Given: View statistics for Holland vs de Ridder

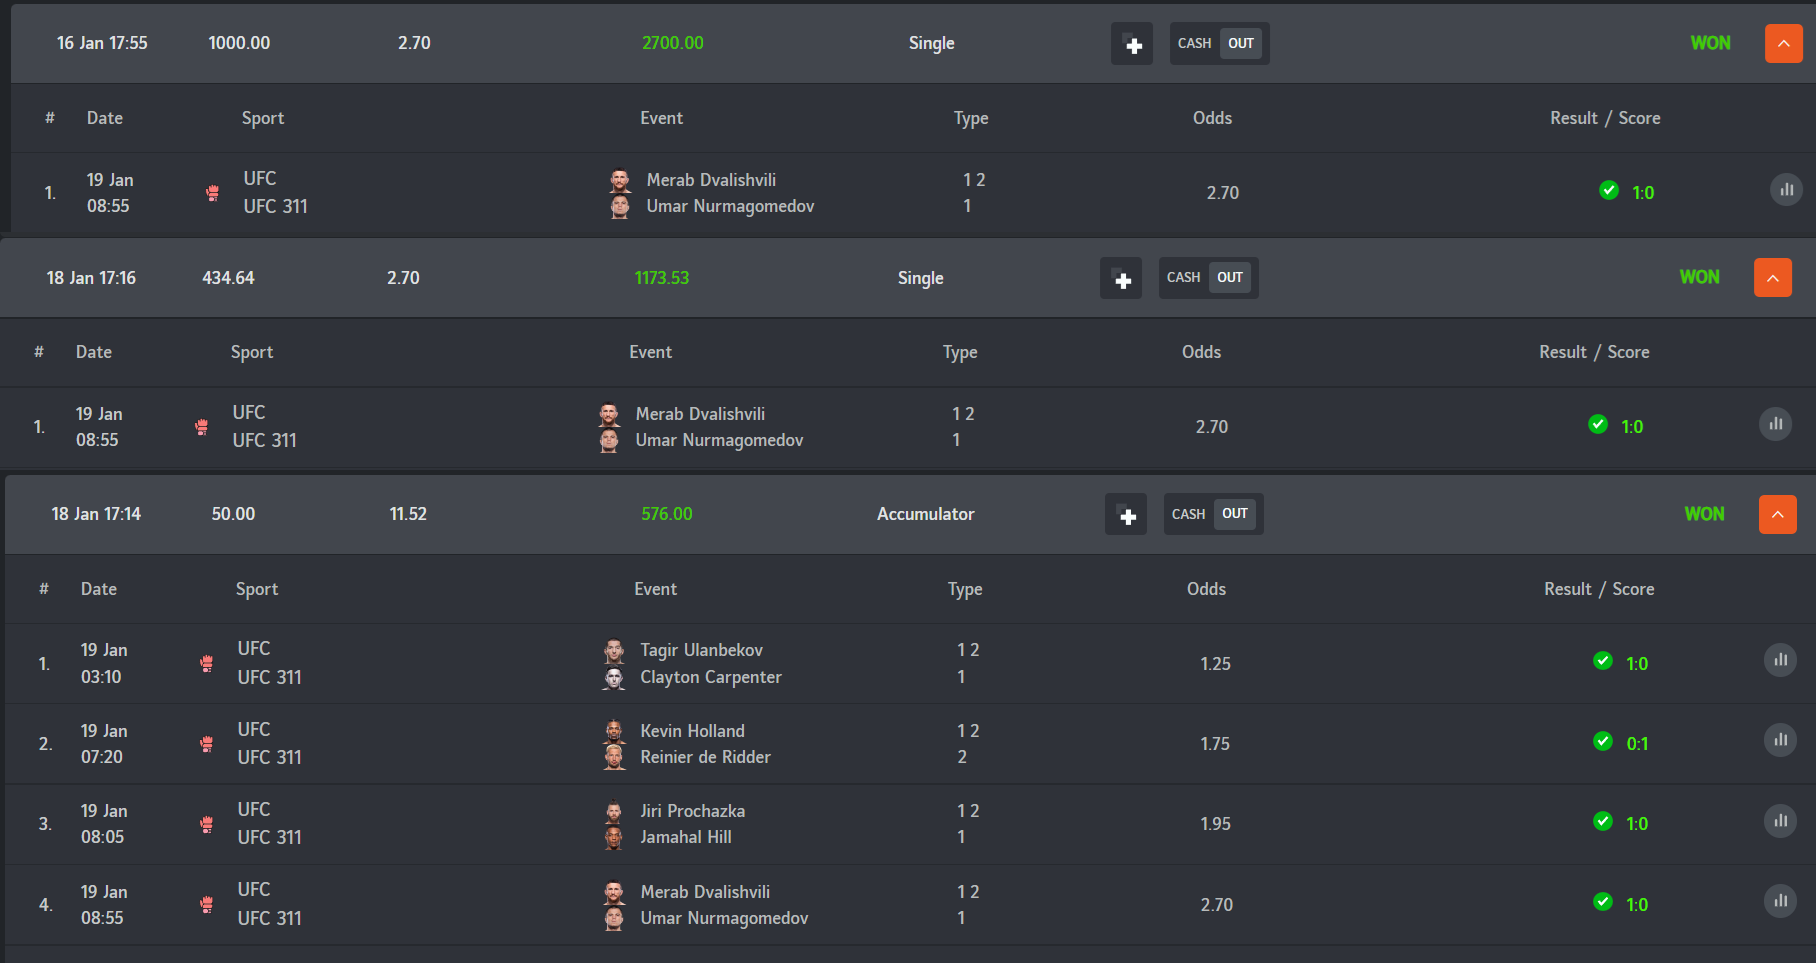Looking at the screenshot, I should (x=1780, y=740).
